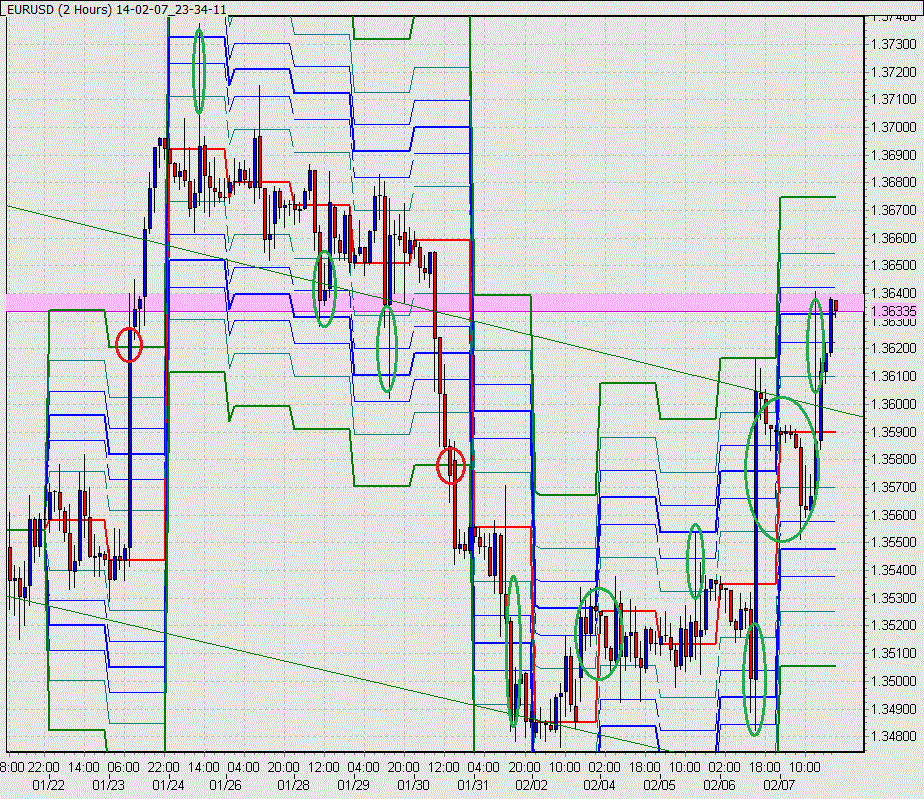Select the 1.36500 price level label
This screenshot has width=924, height=799.
[x=893, y=265]
